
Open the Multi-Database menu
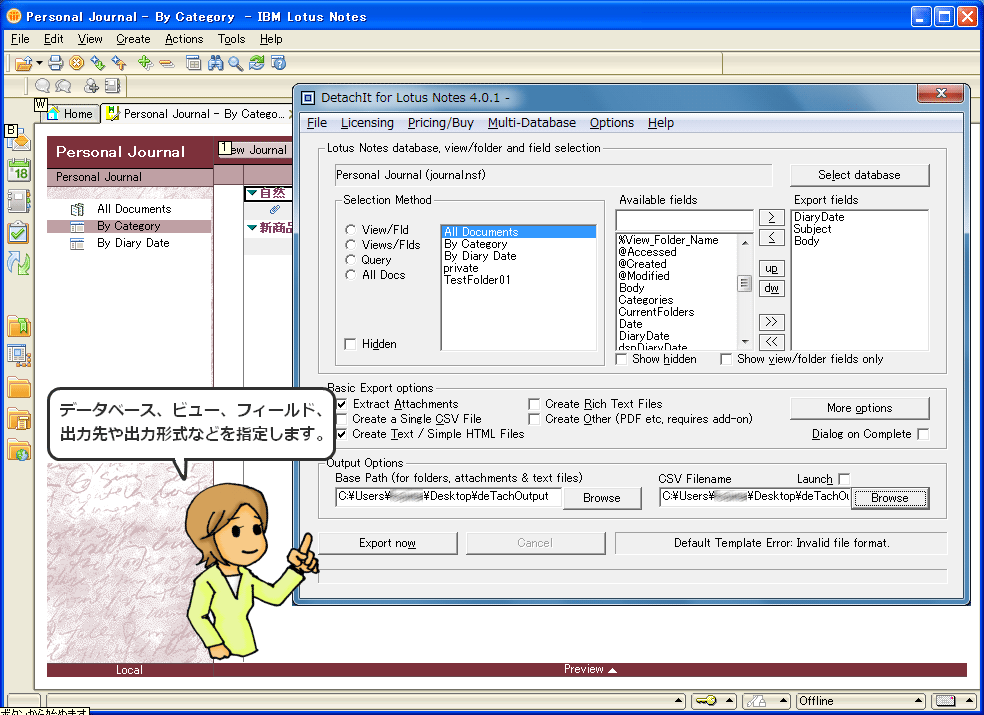click(532, 123)
